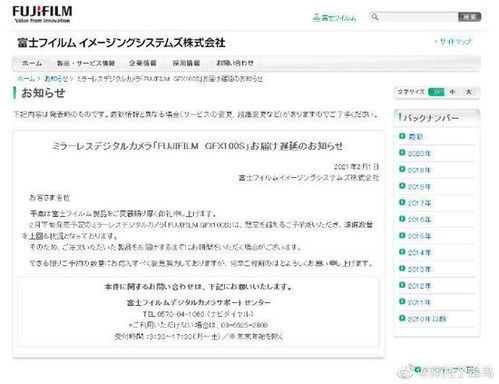Open the 2011年 back number link
The width and height of the screenshot is (499, 384).
[x=419, y=302]
